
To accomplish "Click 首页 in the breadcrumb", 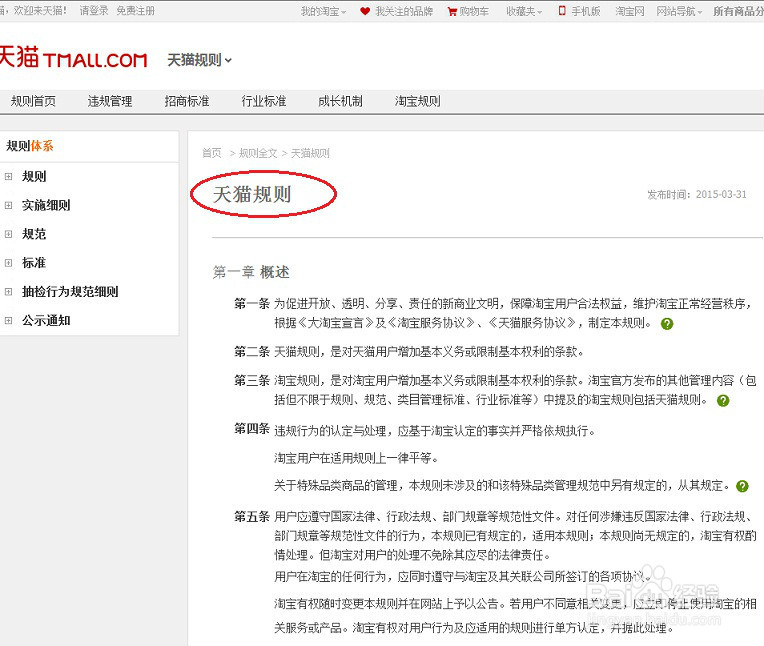I will click(212, 153).
